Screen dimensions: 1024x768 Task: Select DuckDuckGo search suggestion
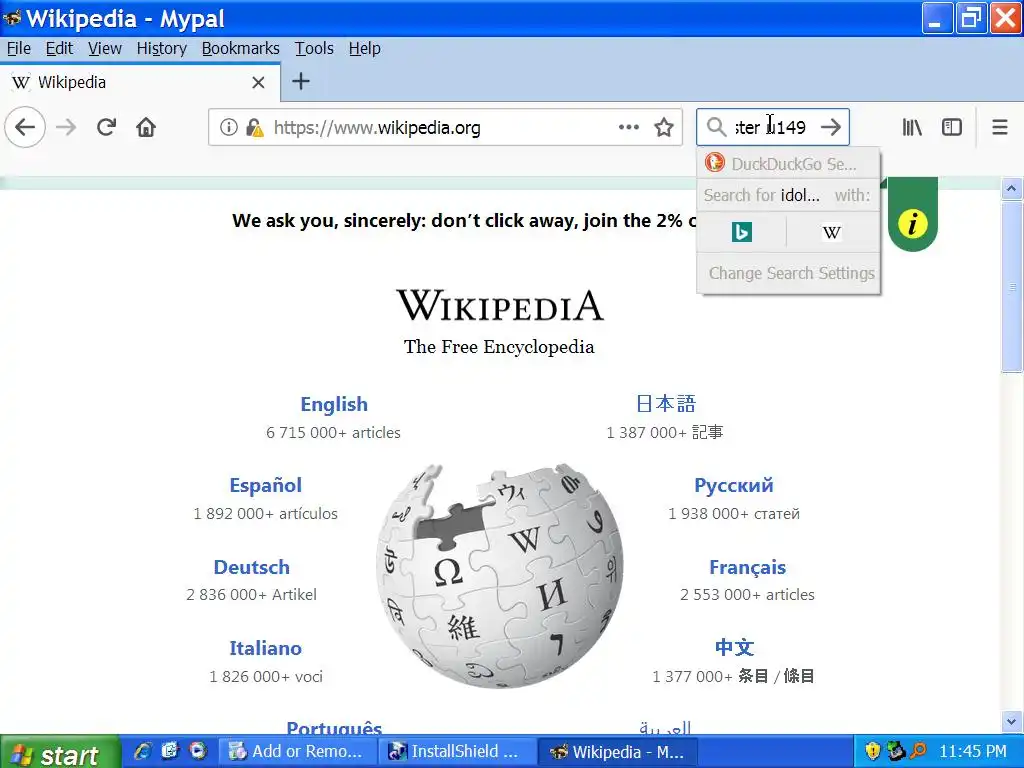[788, 163]
